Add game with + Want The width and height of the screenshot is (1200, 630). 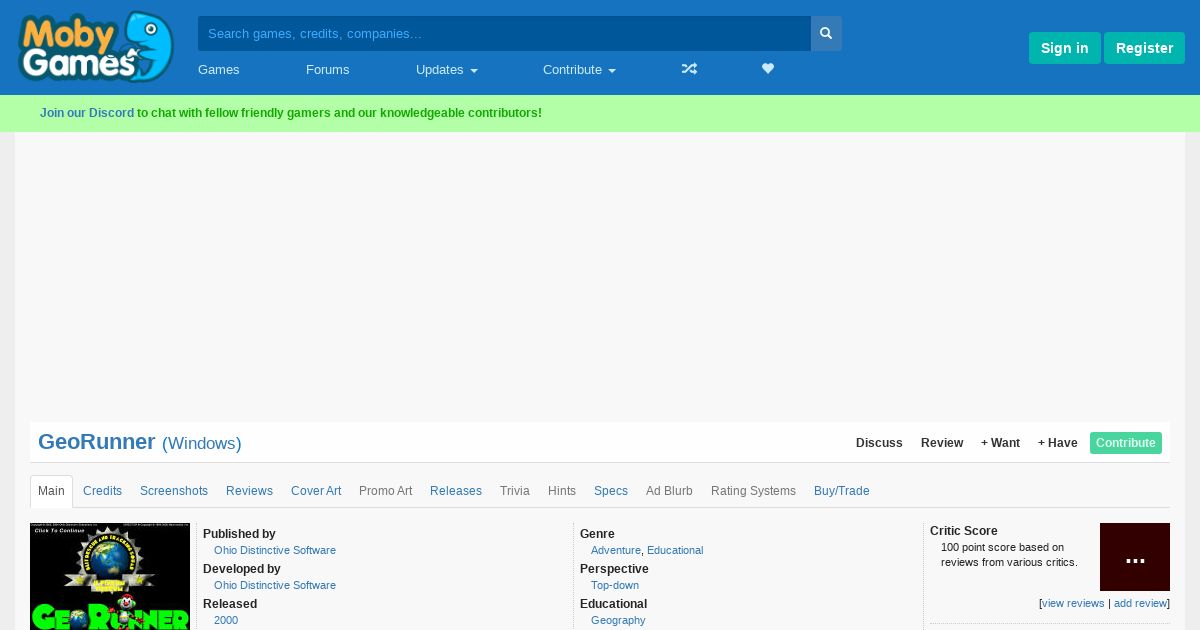tap(1000, 443)
